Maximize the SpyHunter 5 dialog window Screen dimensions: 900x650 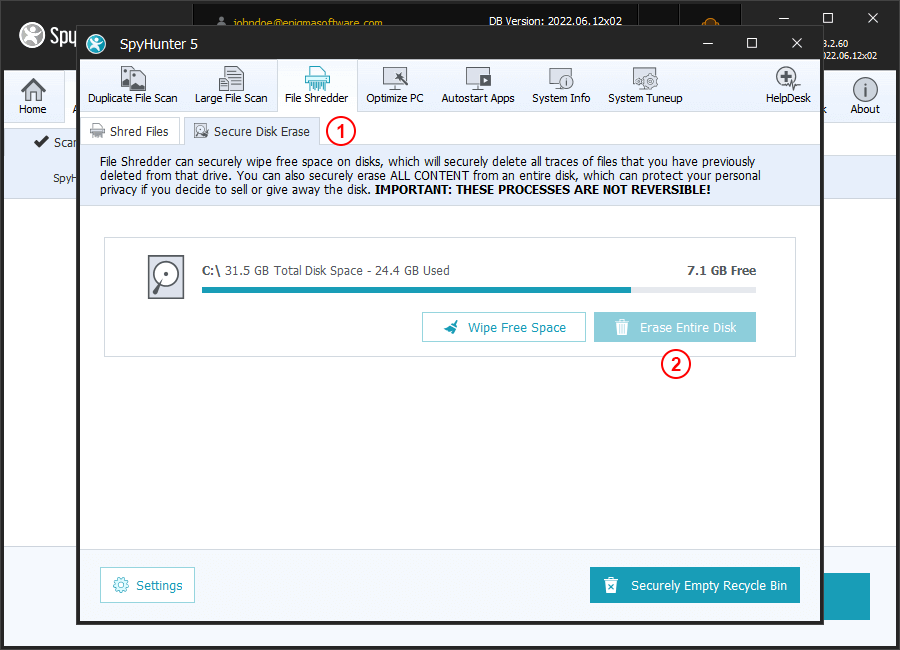point(752,43)
